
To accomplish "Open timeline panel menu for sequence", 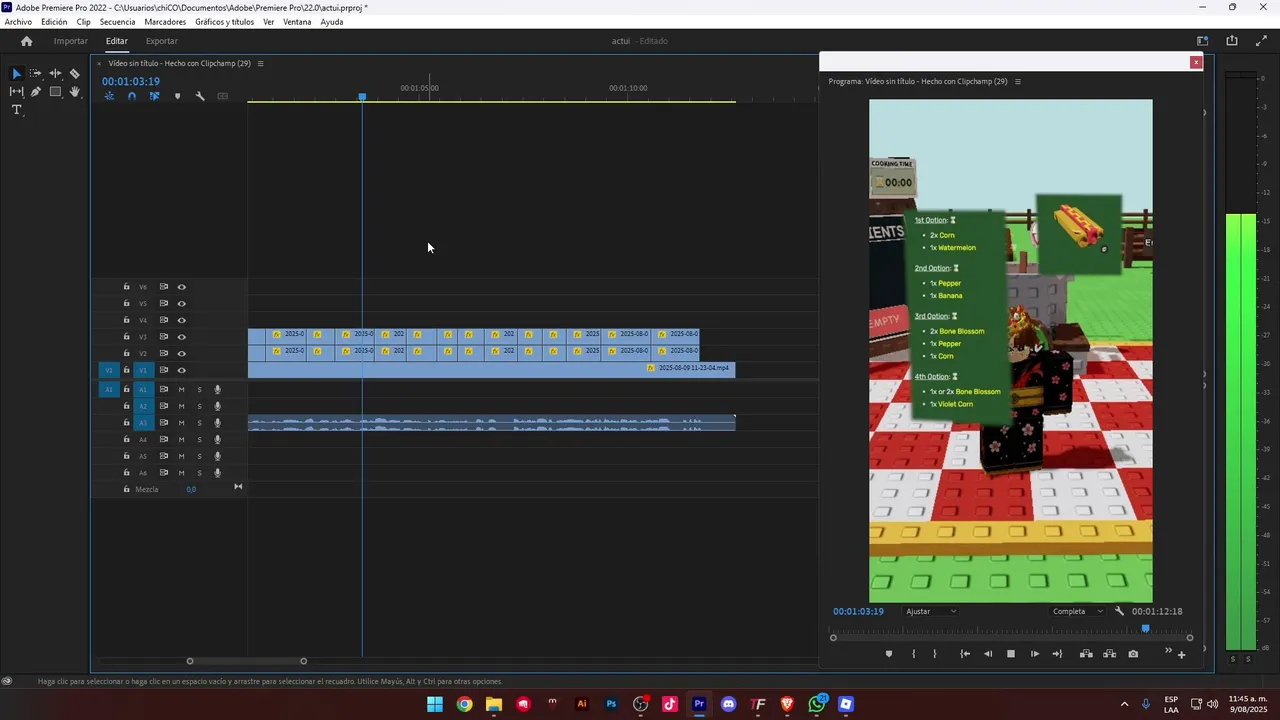I will pos(260,63).
